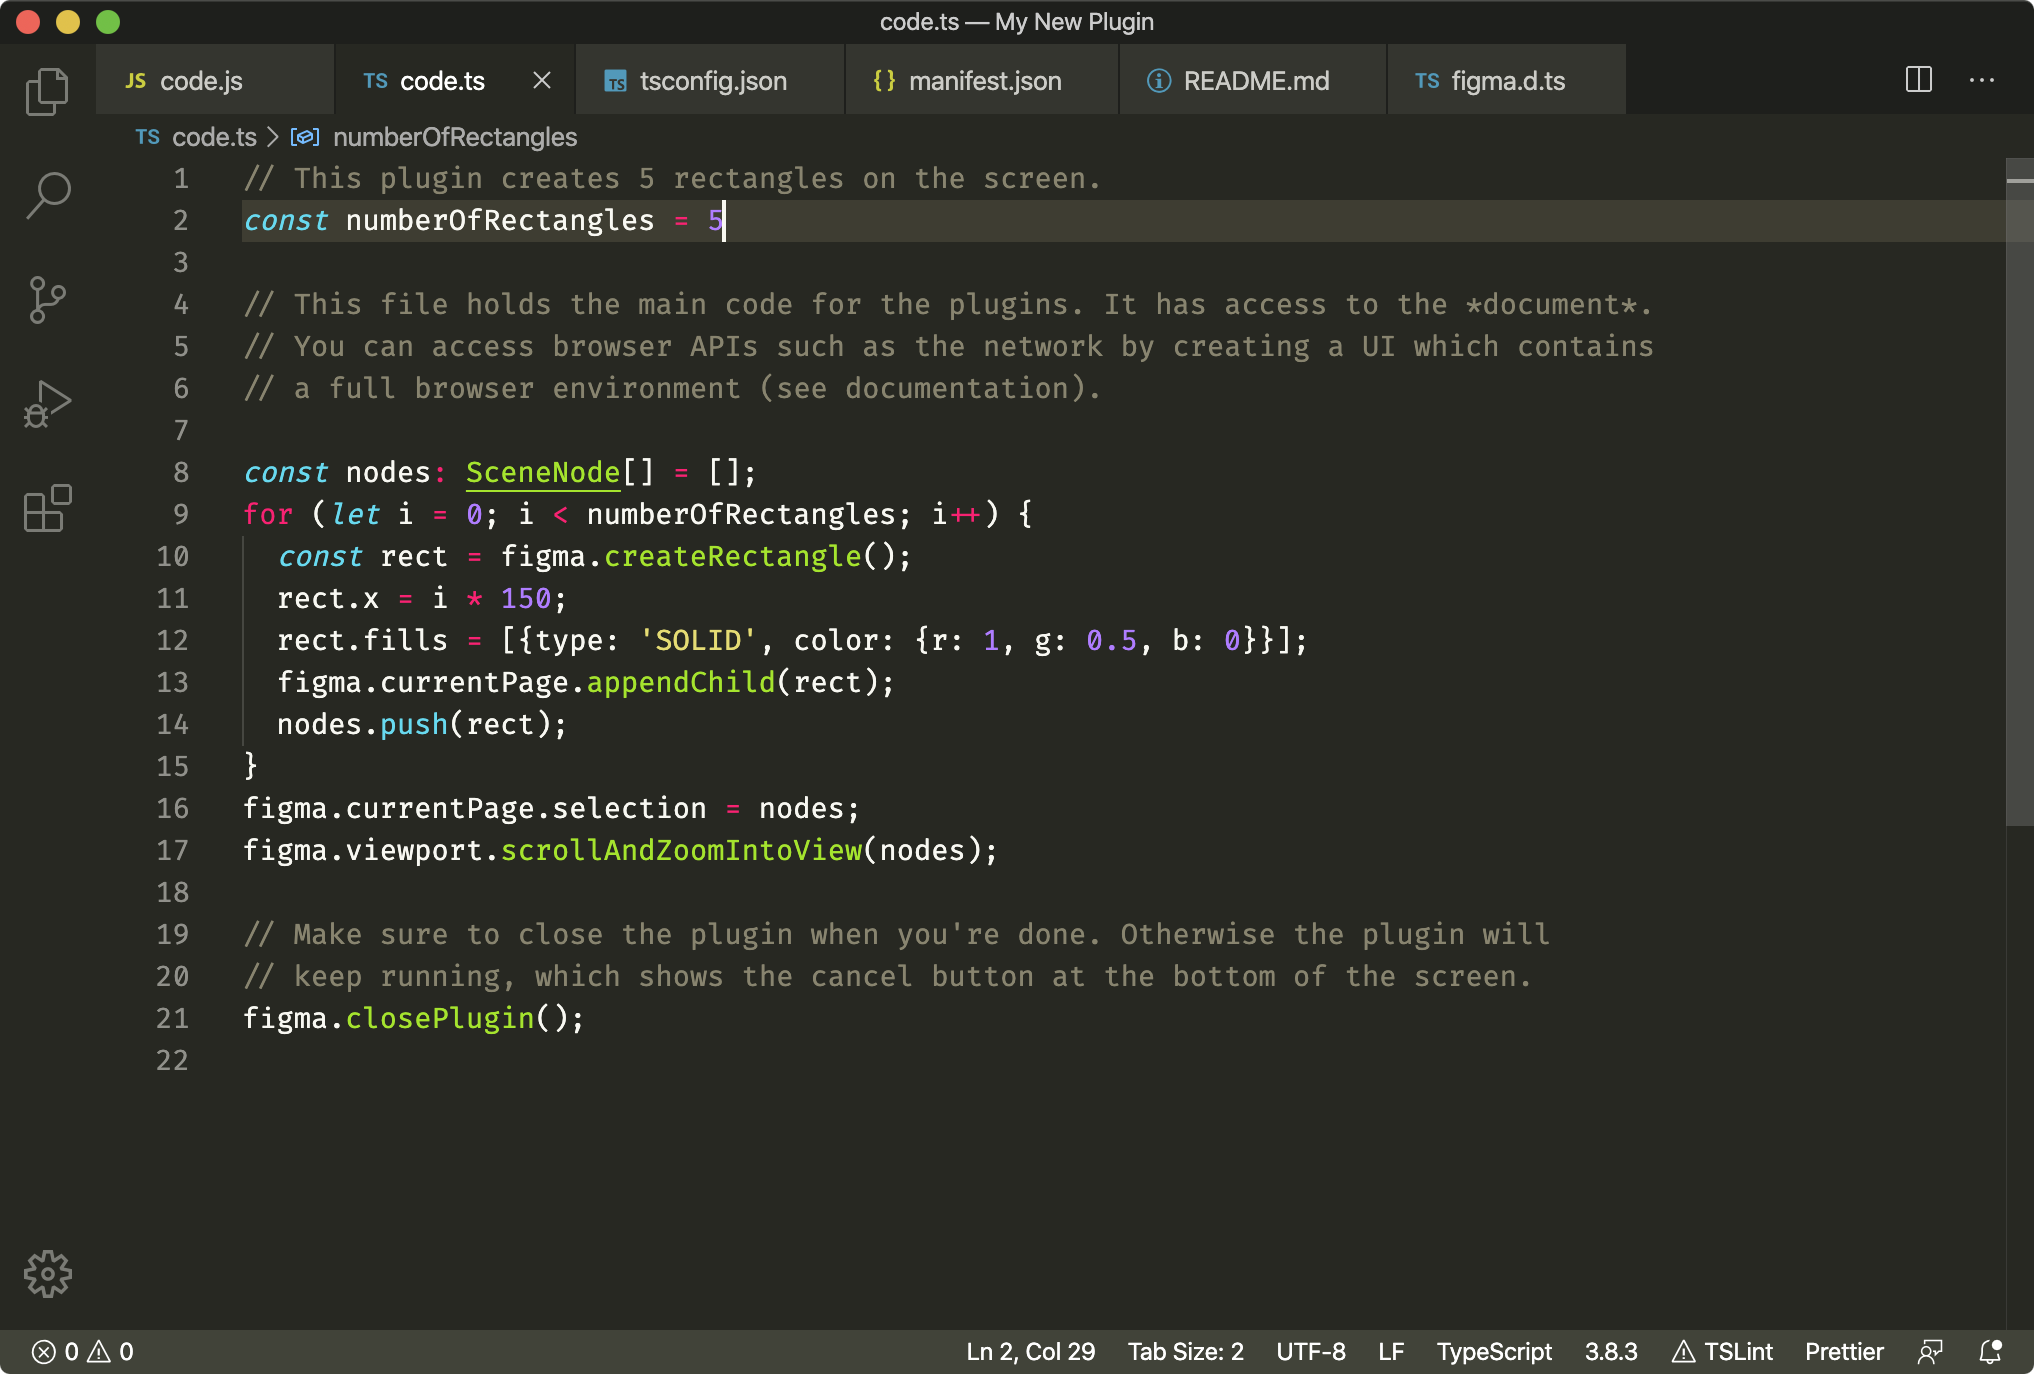Click the value 150 on line 11
This screenshot has width=2034, height=1374.
526,598
